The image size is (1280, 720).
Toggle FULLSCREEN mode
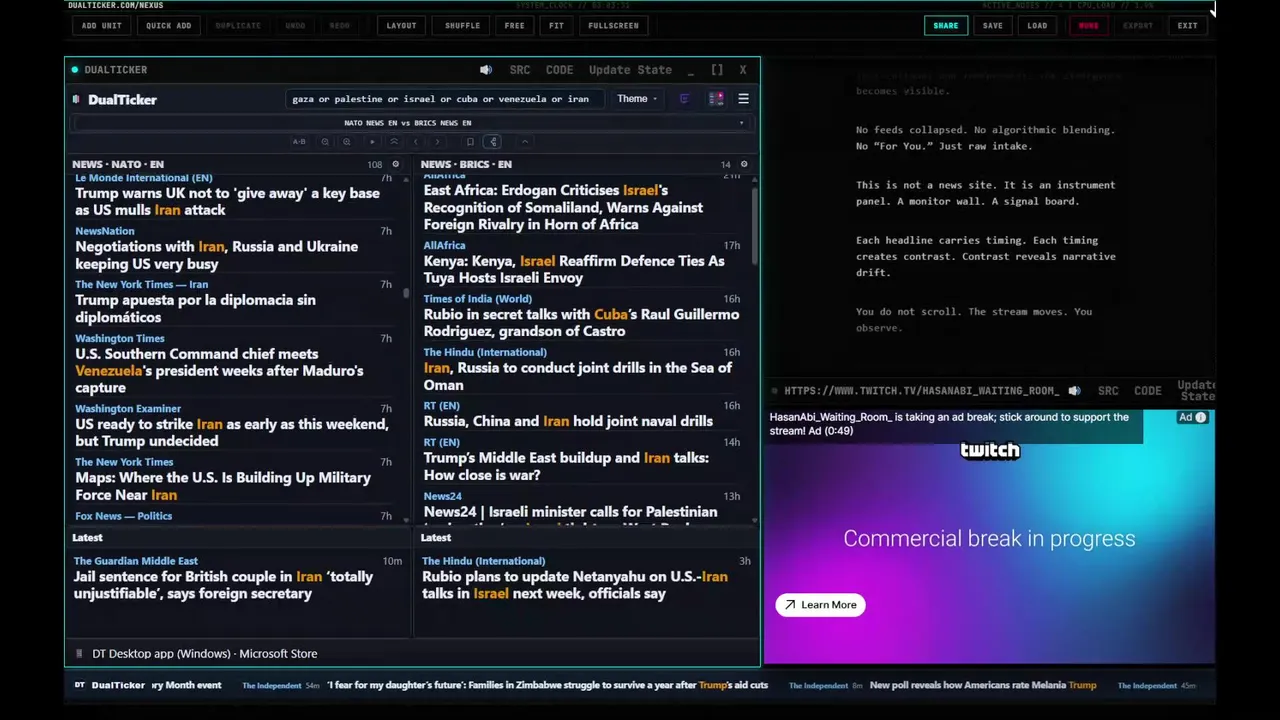click(x=613, y=26)
